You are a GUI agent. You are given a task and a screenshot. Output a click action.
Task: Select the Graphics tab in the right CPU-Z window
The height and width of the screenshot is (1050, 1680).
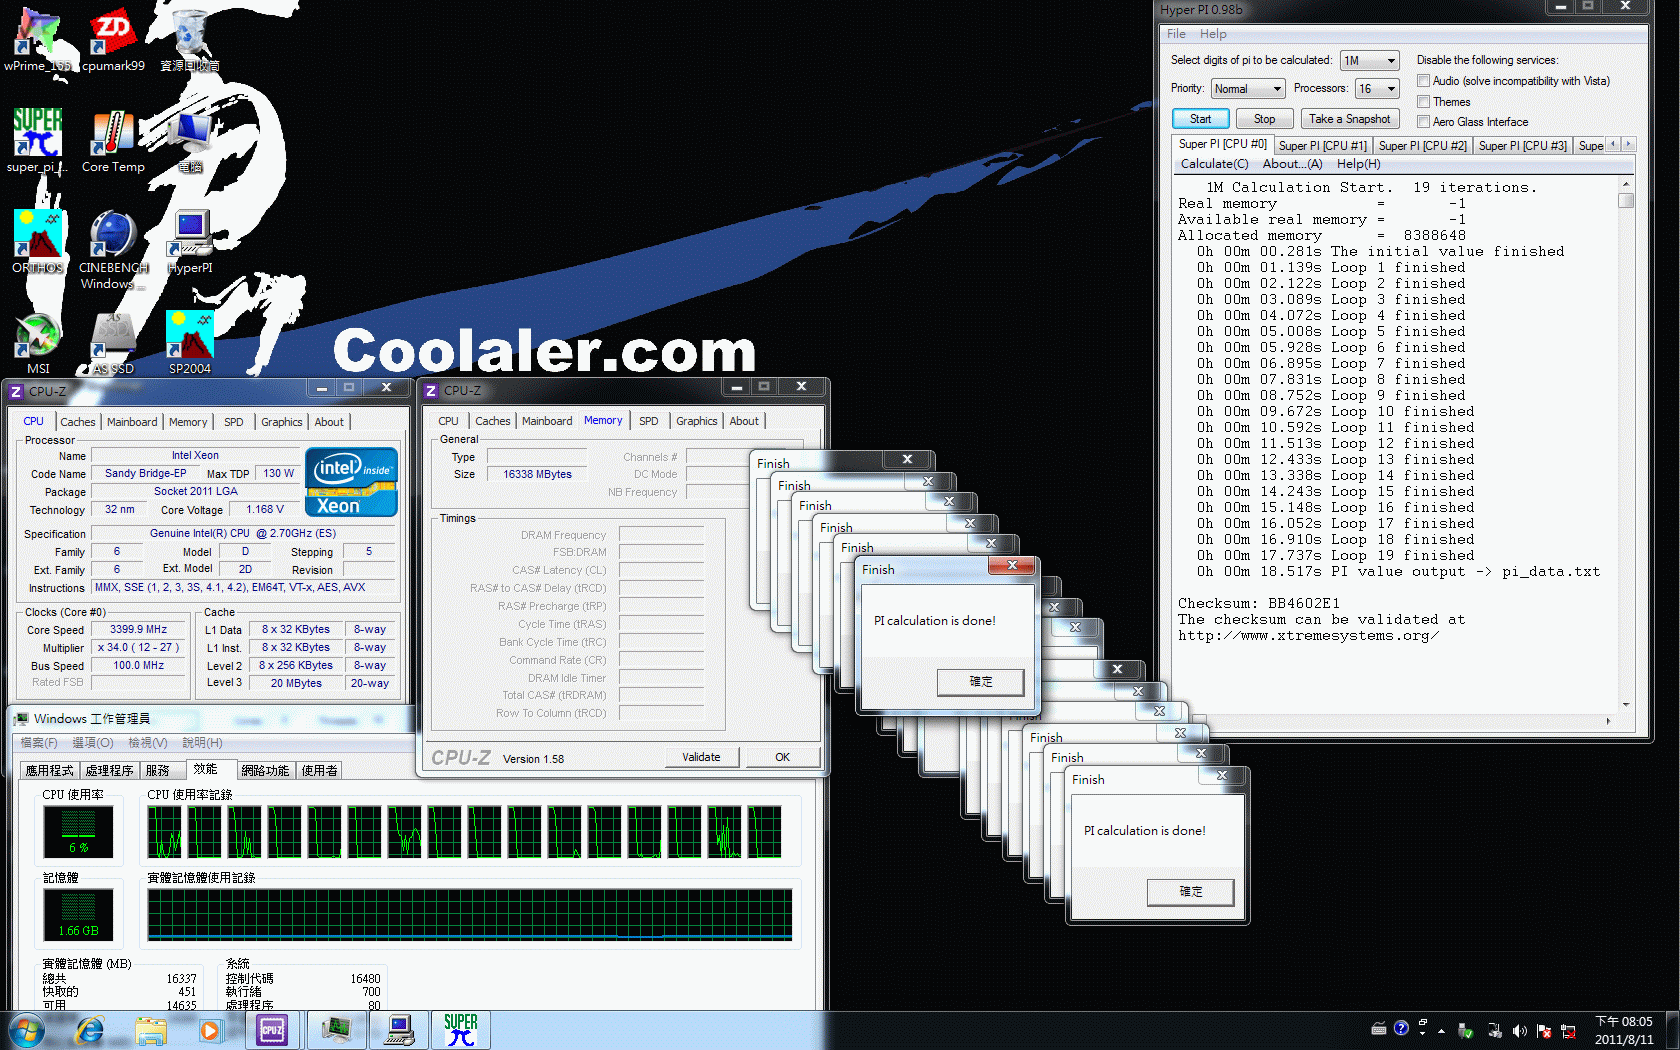[x=696, y=421]
